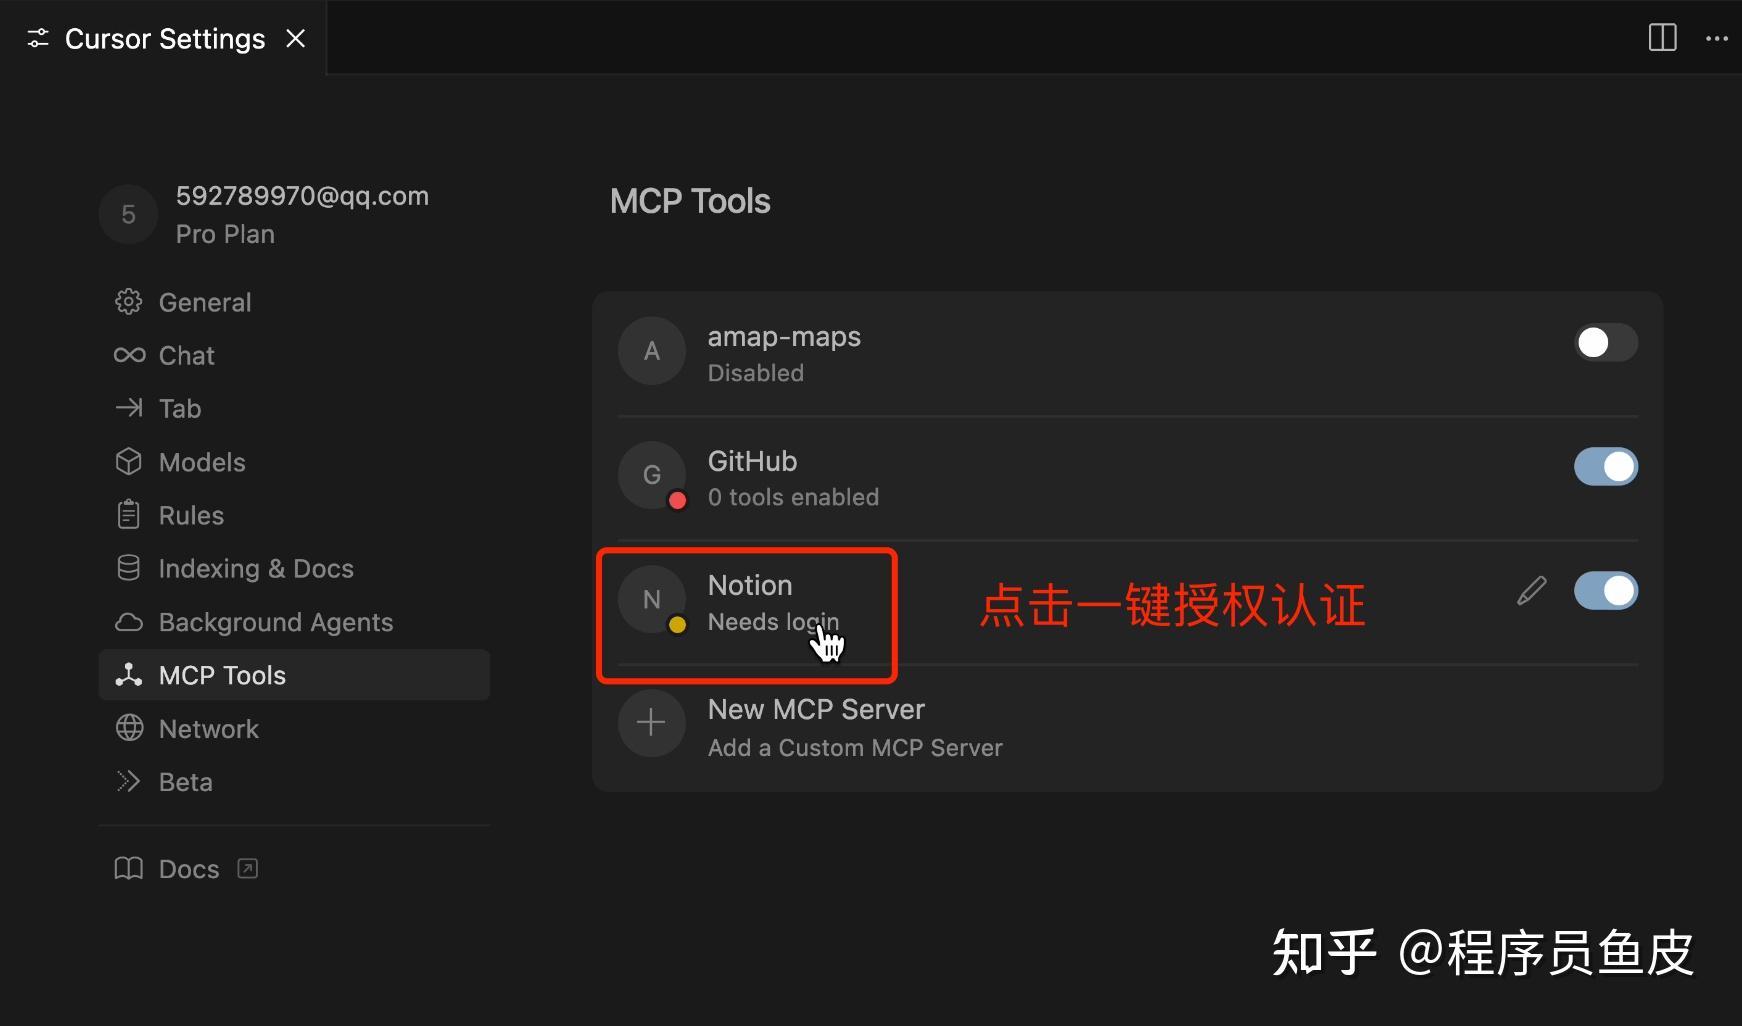Image resolution: width=1742 pixels, height=1026 pixels.
Task: Go to the Chat settings section
Action: pos(294,355)
